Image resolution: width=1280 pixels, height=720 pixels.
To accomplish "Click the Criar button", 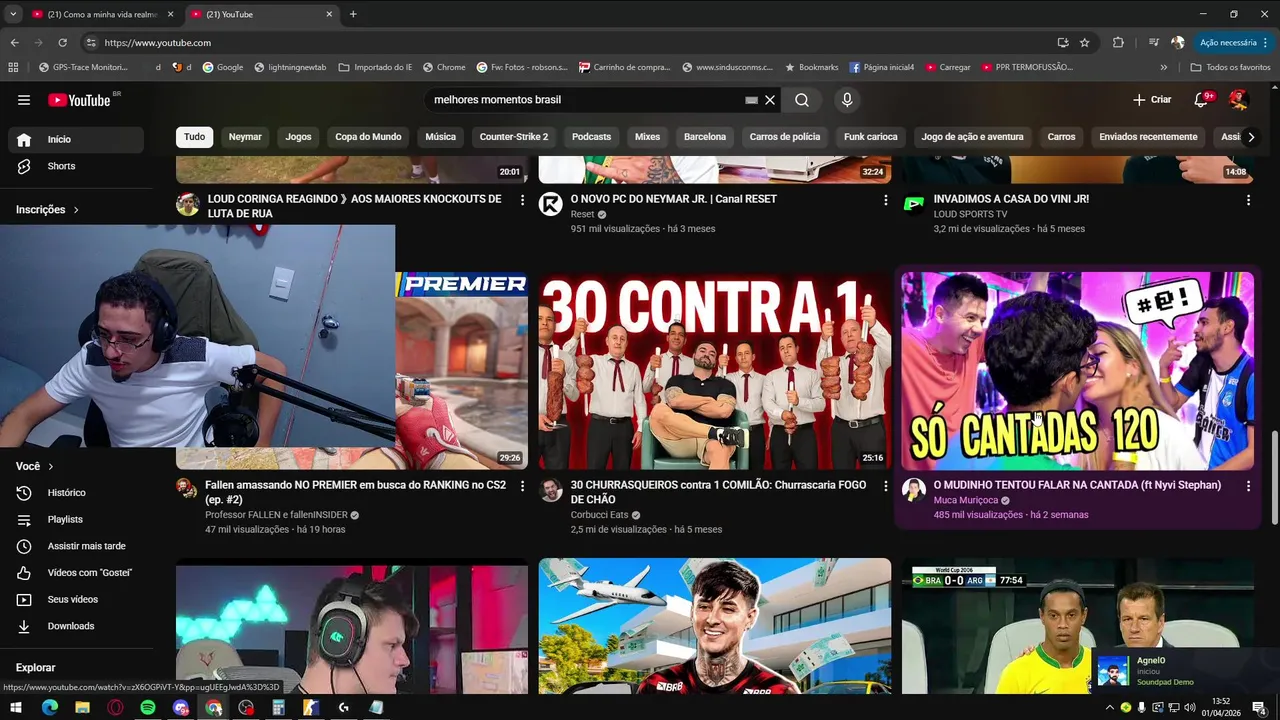I will tap(1152, 100).
